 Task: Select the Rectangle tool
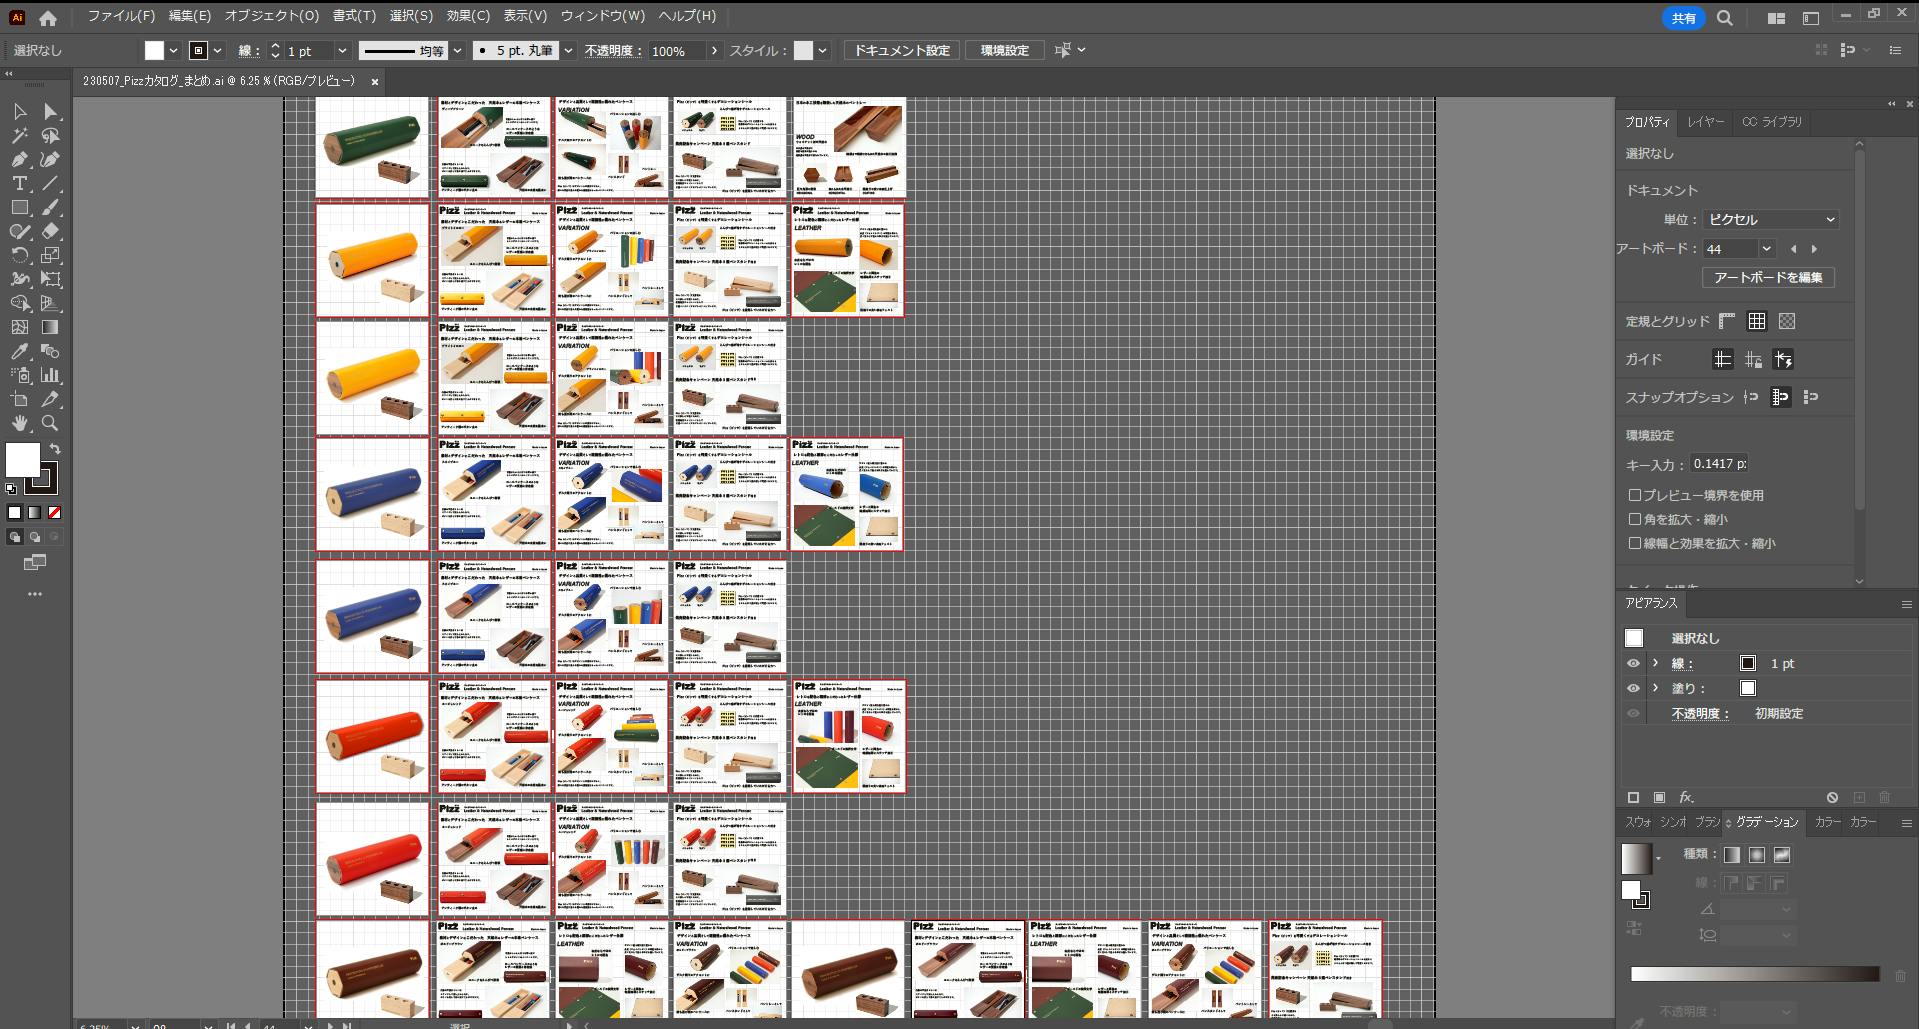click(19, 208)
